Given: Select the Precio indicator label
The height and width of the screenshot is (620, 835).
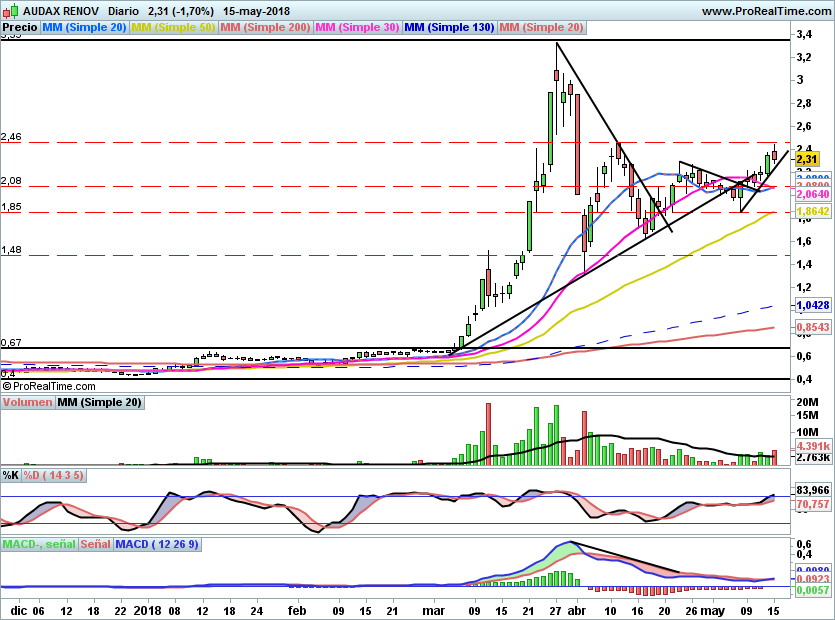Looking at the screenshot, I should [x=20, y=27].
